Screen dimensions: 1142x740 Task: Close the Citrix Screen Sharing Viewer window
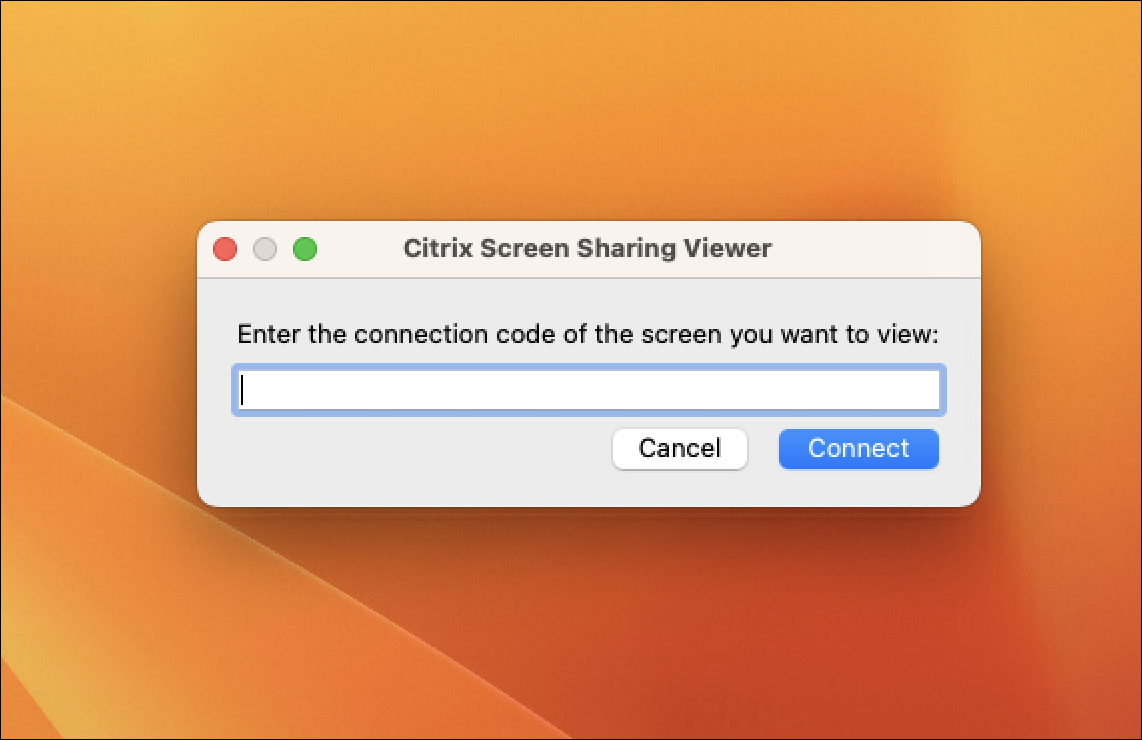(x=225, y=249)
